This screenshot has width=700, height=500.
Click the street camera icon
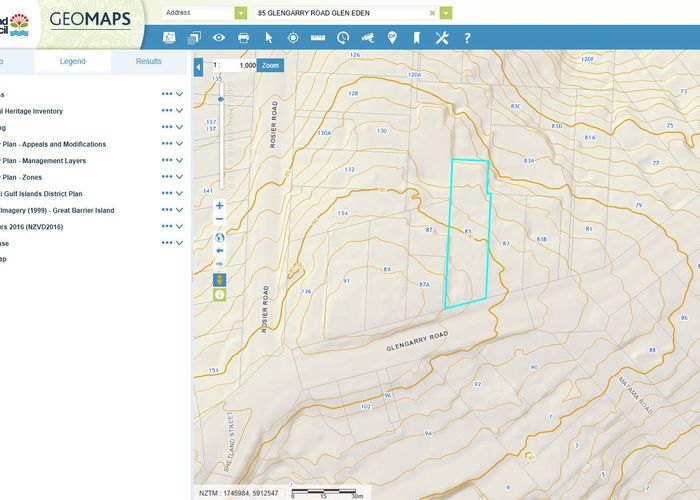[367, 38]
